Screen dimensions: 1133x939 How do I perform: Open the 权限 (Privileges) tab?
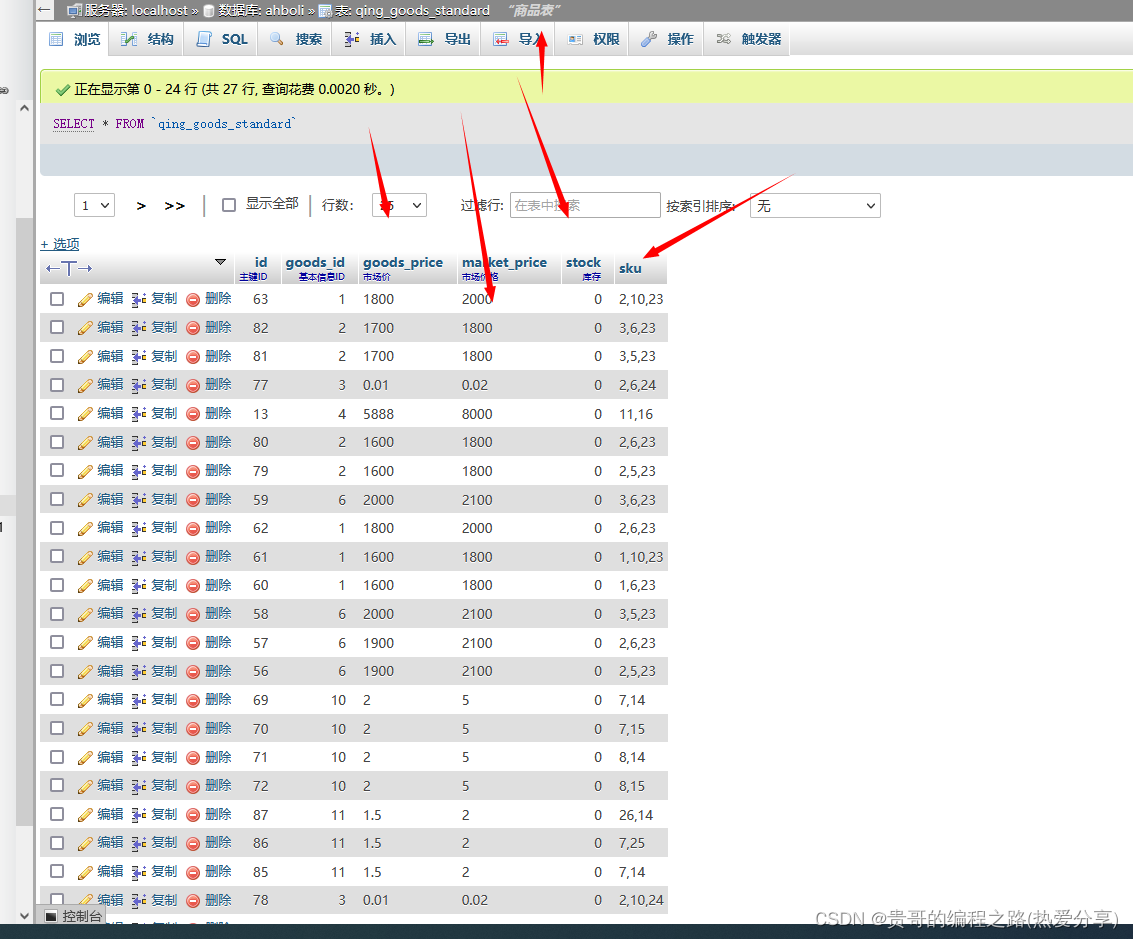pyautogui.click(x=593, y=39)
